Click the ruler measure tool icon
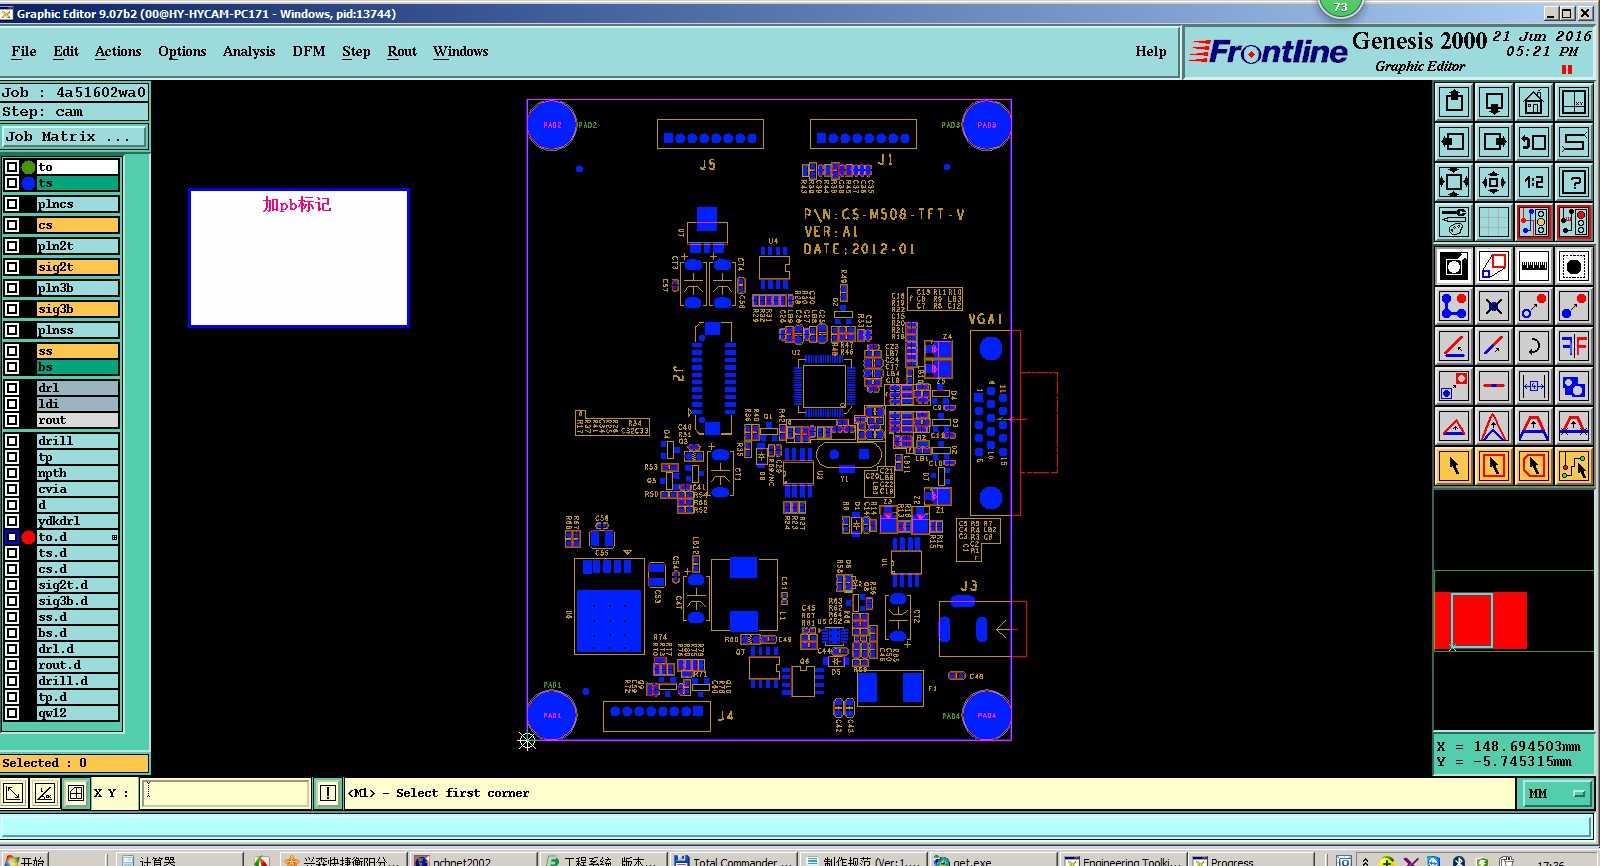The height and width of the screenshot is (866, 1600). [x=1534, y=267]
